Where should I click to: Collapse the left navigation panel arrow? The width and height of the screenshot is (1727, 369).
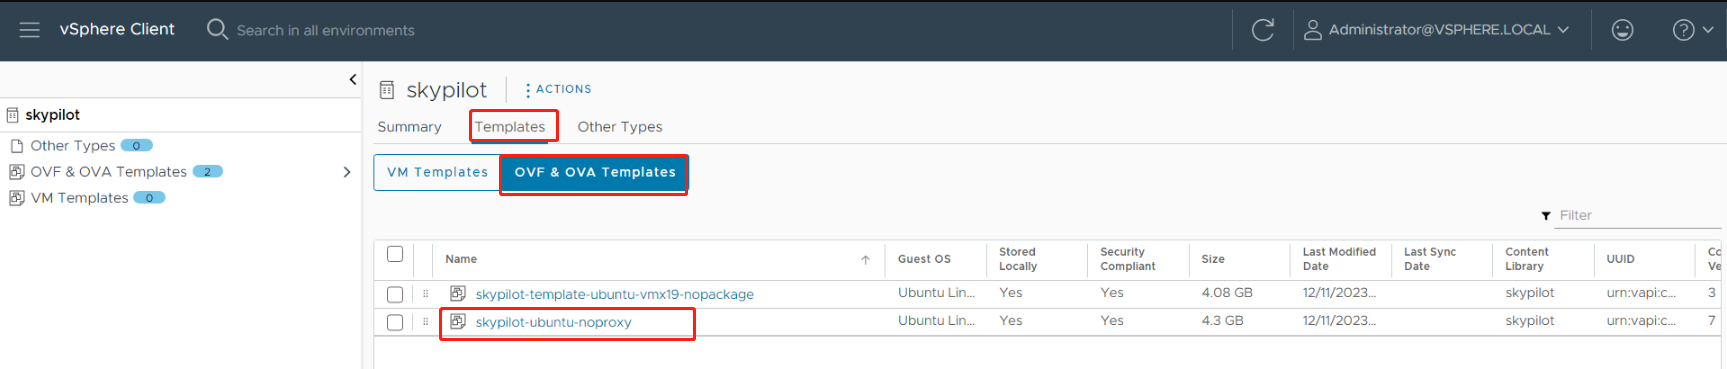click(352, 79)
